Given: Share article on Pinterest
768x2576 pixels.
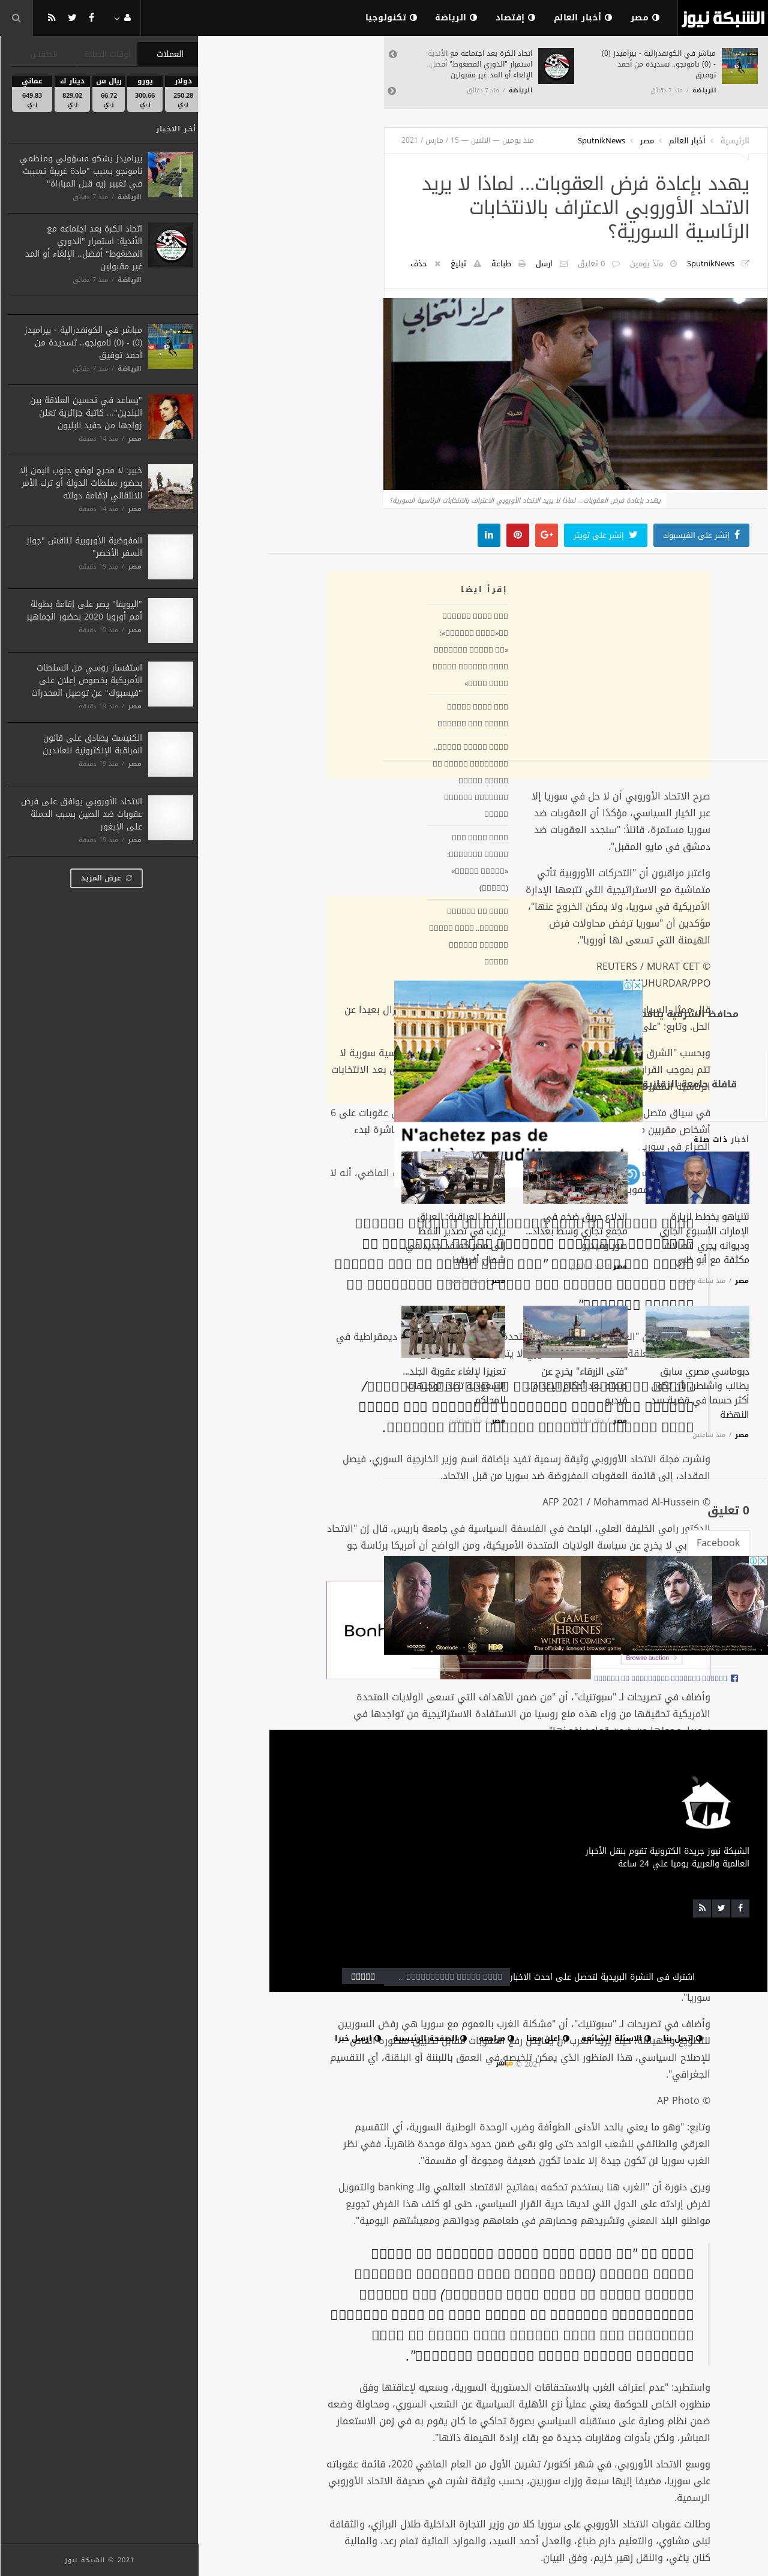Looking at the screenshot, I should [518, 535].
